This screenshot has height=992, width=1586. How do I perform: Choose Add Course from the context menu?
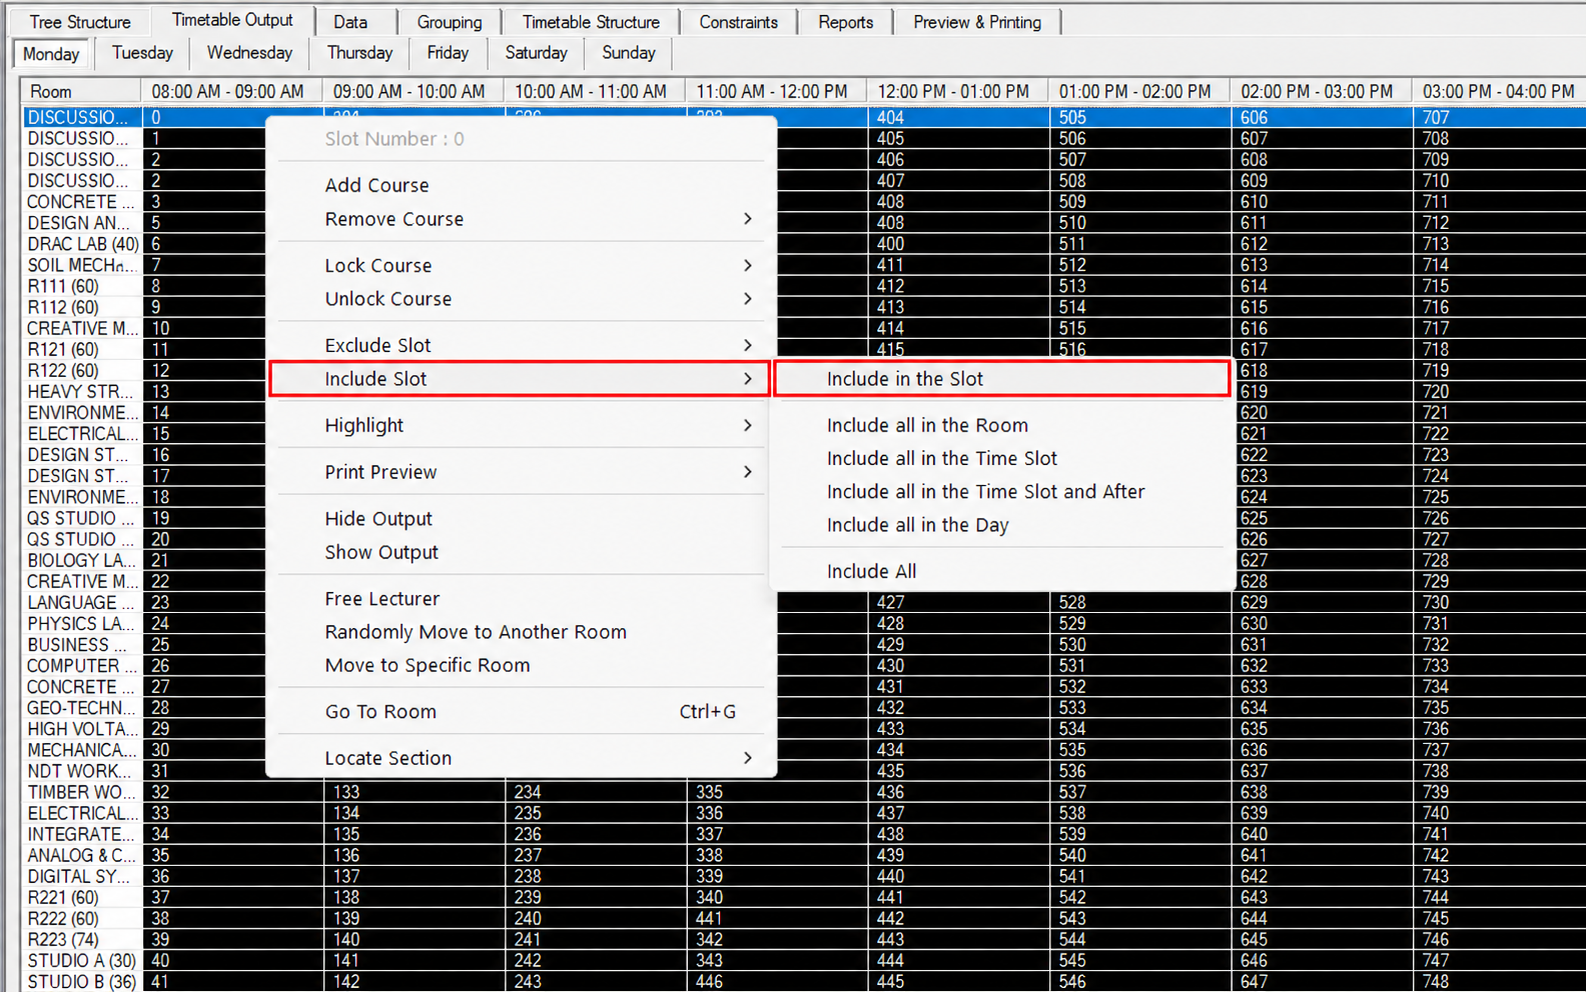click(x=521, y=185)
